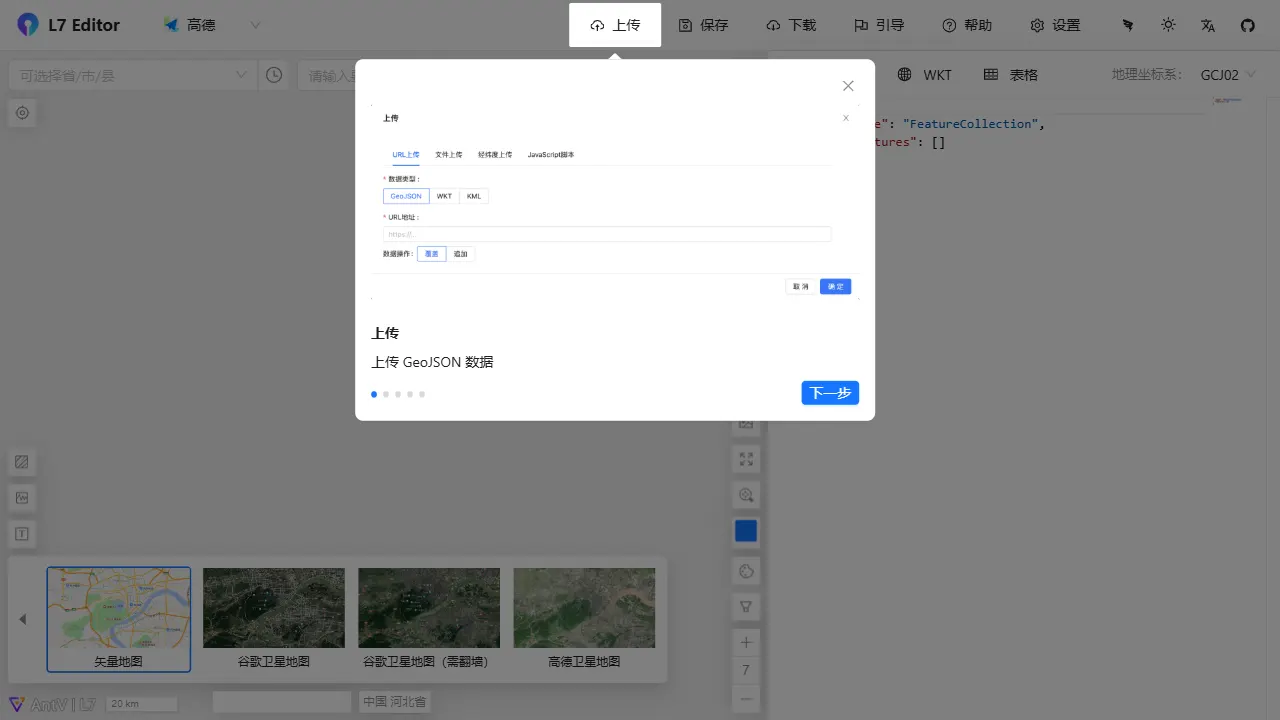The height and width of the screenshot is (720, 1280).
Task: Open the filter funnel icon
Action: (746, 607)
